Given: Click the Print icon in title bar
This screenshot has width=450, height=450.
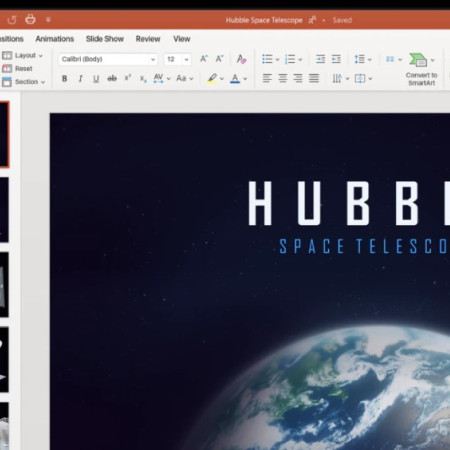Looking at the screenshot, I should [30, 19].
